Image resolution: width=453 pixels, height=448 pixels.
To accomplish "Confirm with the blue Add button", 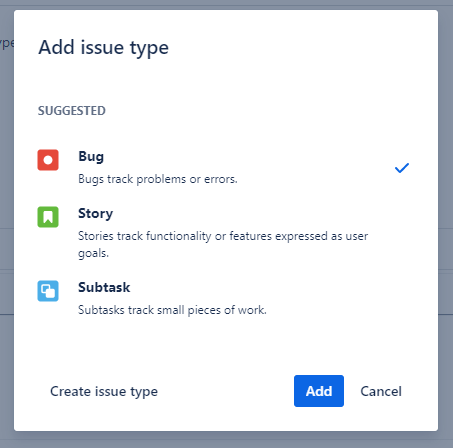I will coord(319,391).
